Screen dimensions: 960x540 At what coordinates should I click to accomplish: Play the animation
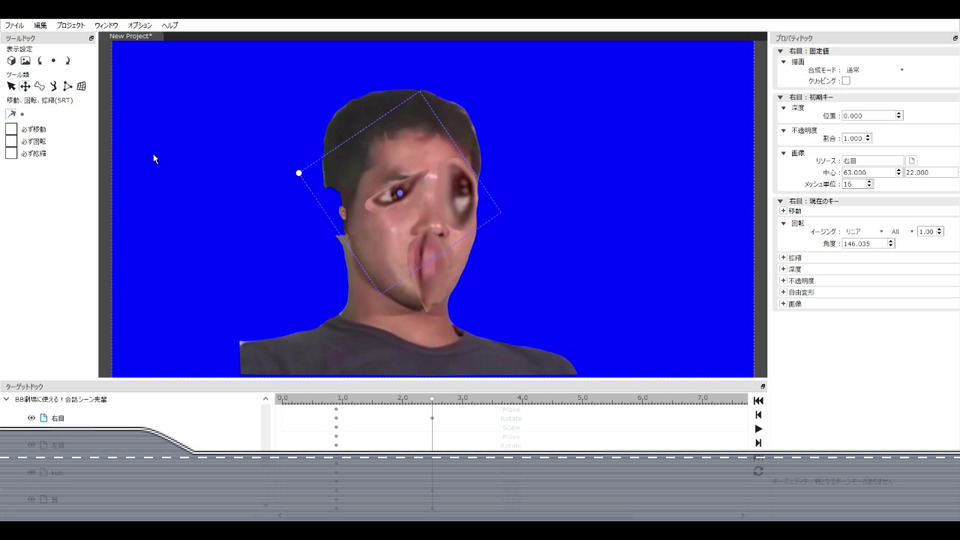(x=759, y=429)
